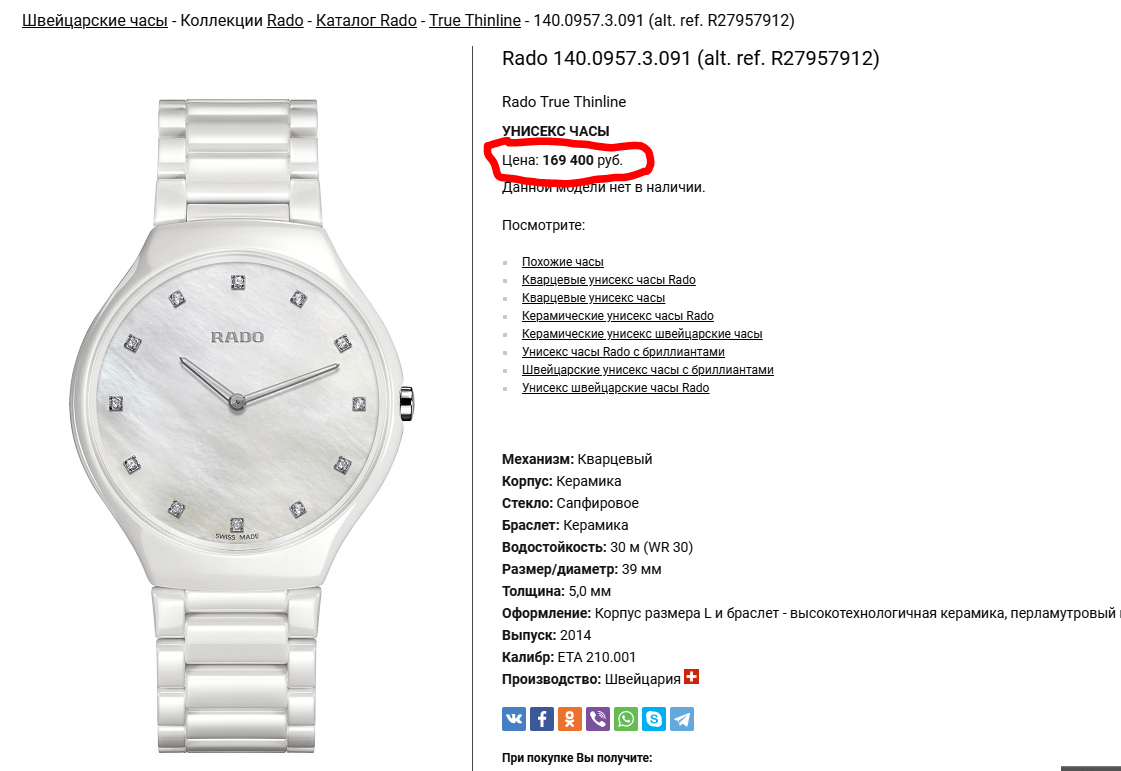Image resolution: width=1121 pixels, height=771 pixels.
Task: Go to the Каталог Rado breadcrumb
Action: coord(366,21)
